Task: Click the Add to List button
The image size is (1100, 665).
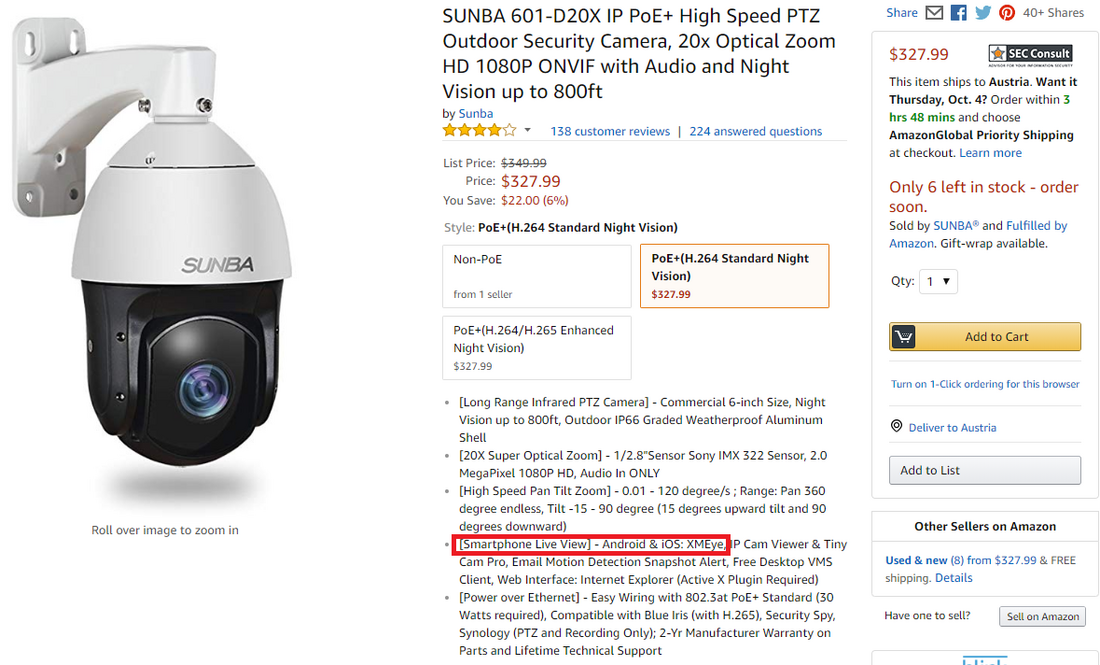Action: tap(984, 470)
